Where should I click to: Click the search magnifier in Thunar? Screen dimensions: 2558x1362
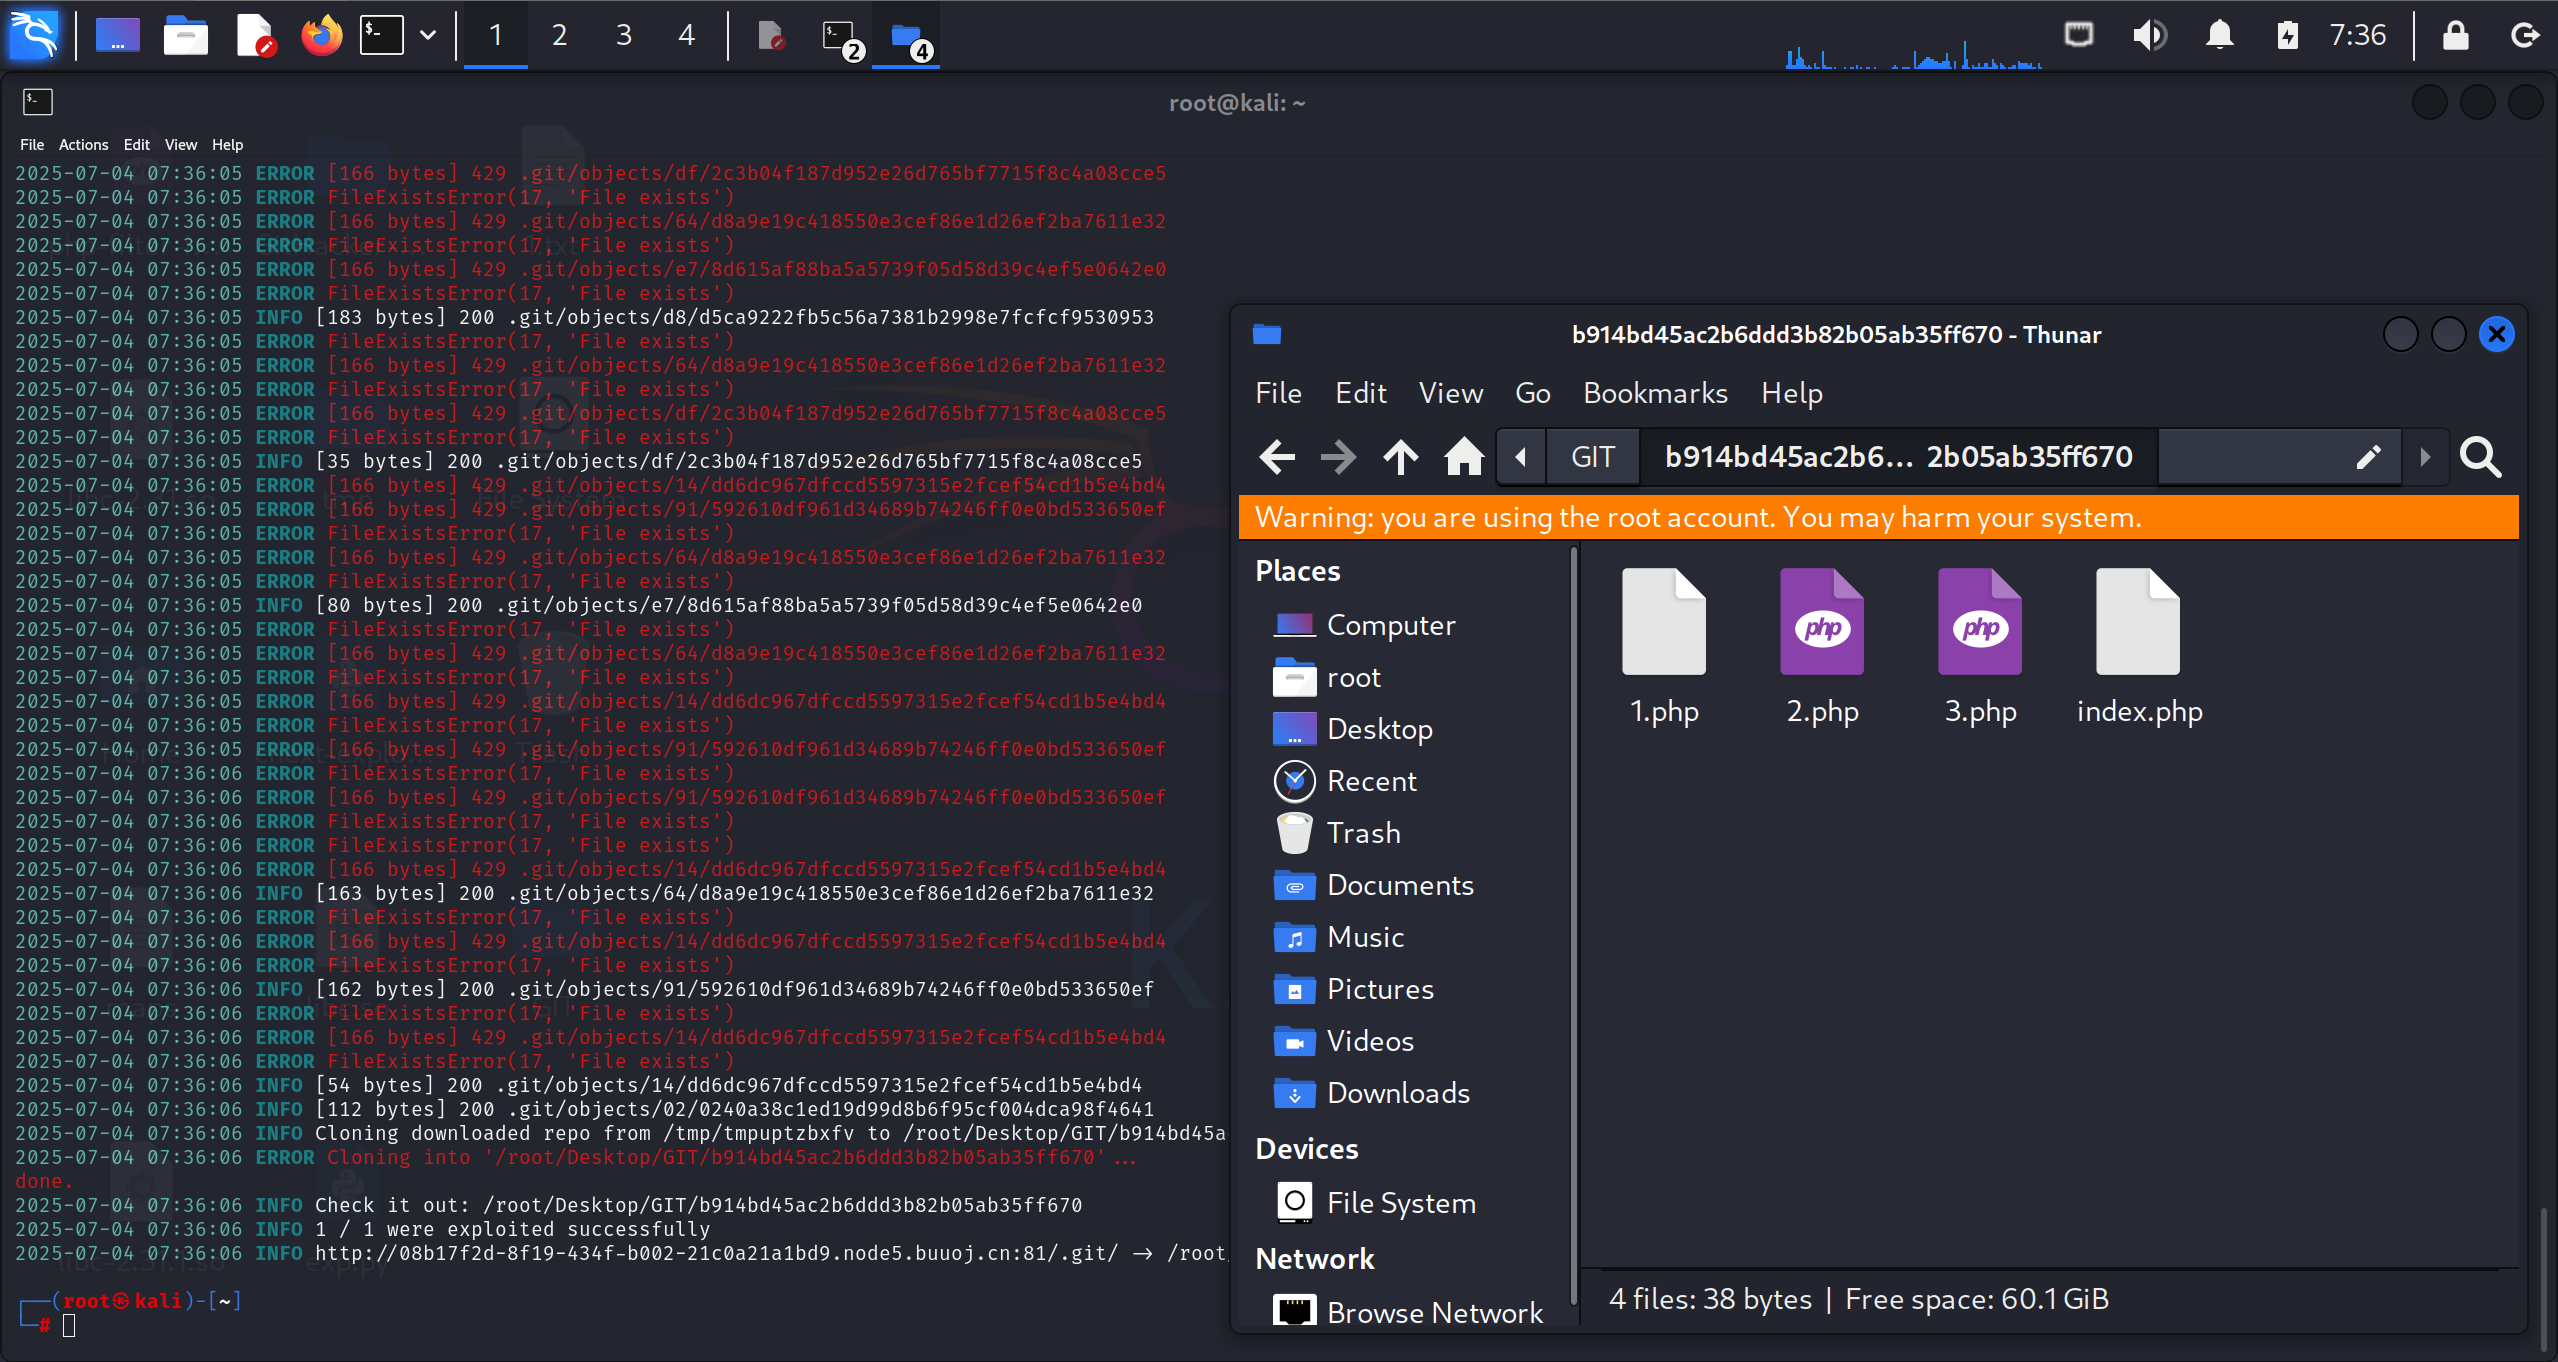2481,457
